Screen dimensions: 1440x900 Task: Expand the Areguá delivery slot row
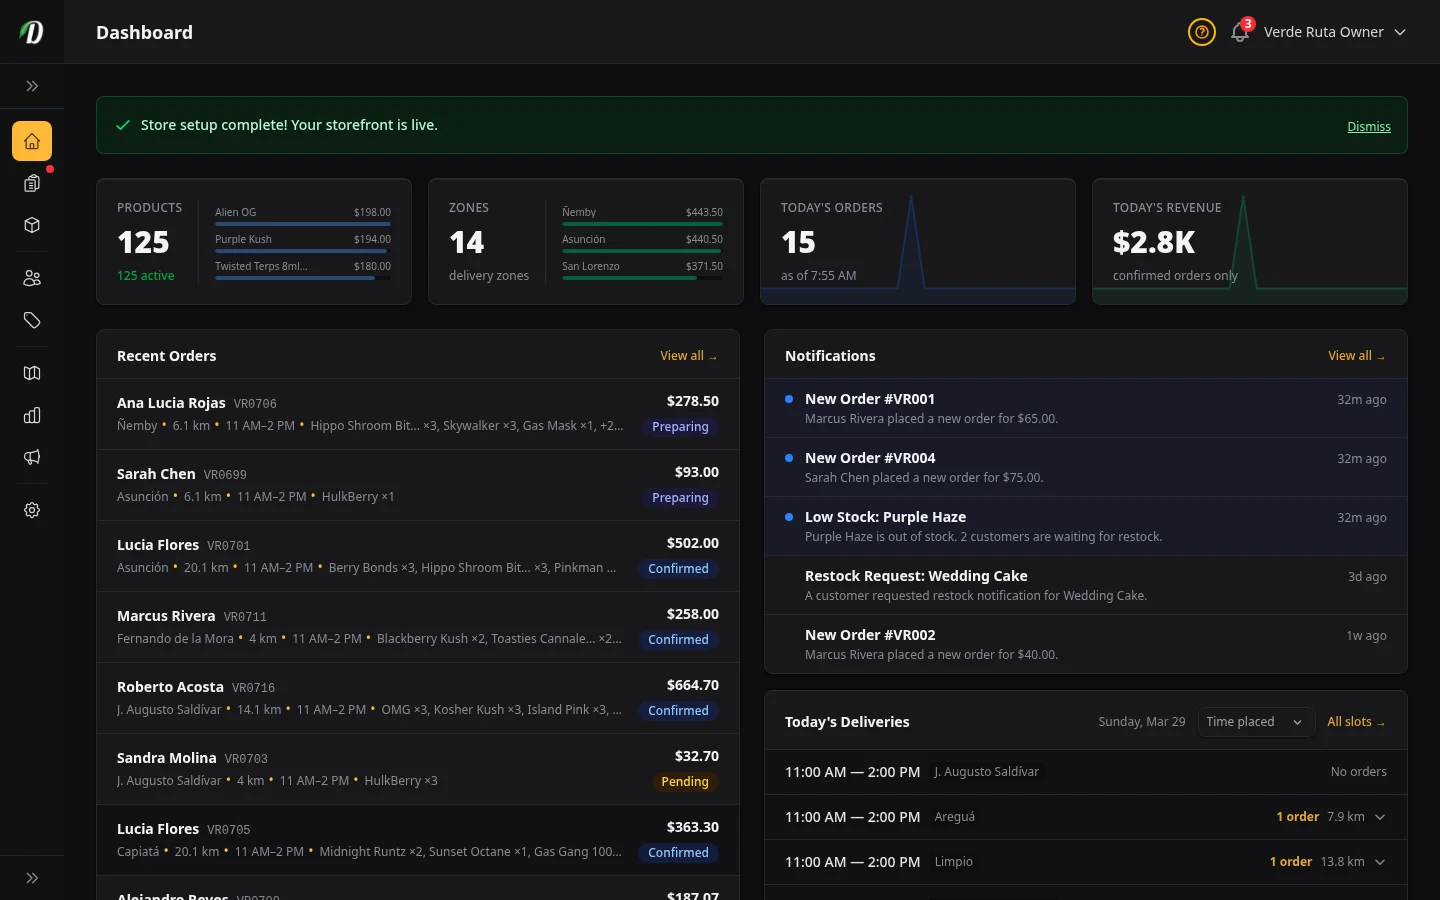1380,817
